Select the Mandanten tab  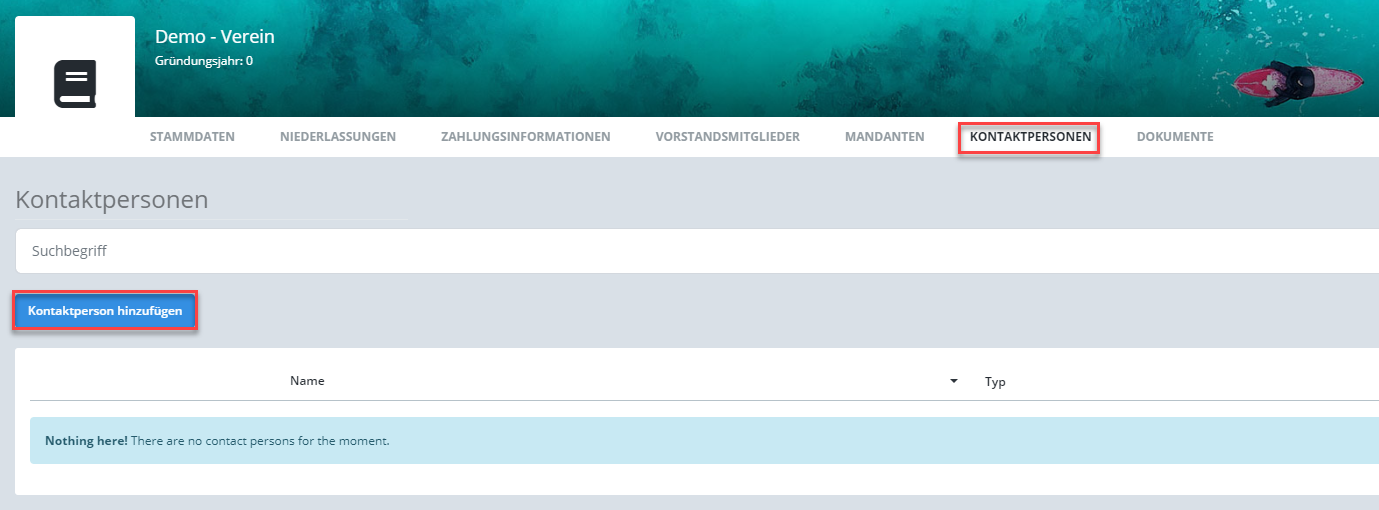coord(884,137)
